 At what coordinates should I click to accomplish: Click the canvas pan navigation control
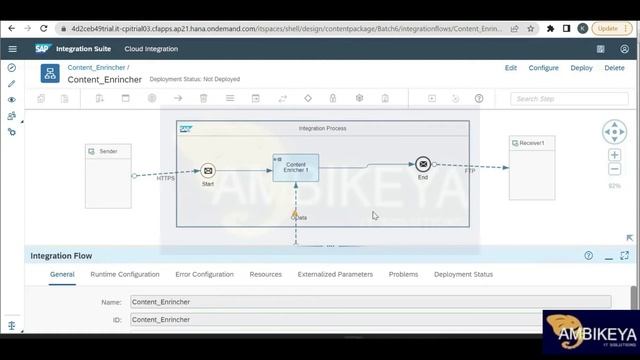[x=614, y=132]
